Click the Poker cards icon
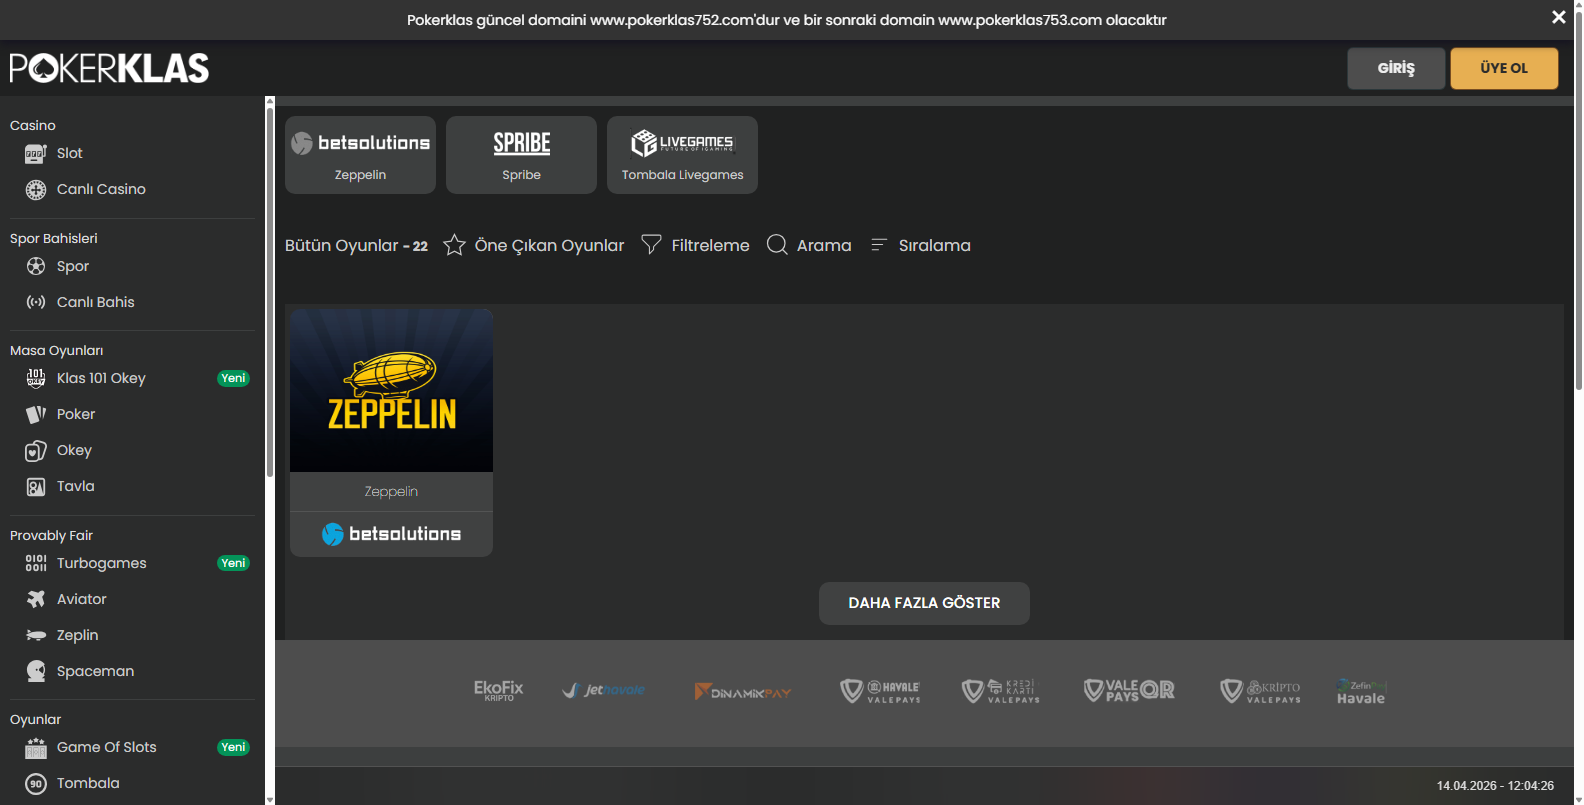The width and height of the screenshot is (1584, 805). pyautogui.click(x=36, y=414)
